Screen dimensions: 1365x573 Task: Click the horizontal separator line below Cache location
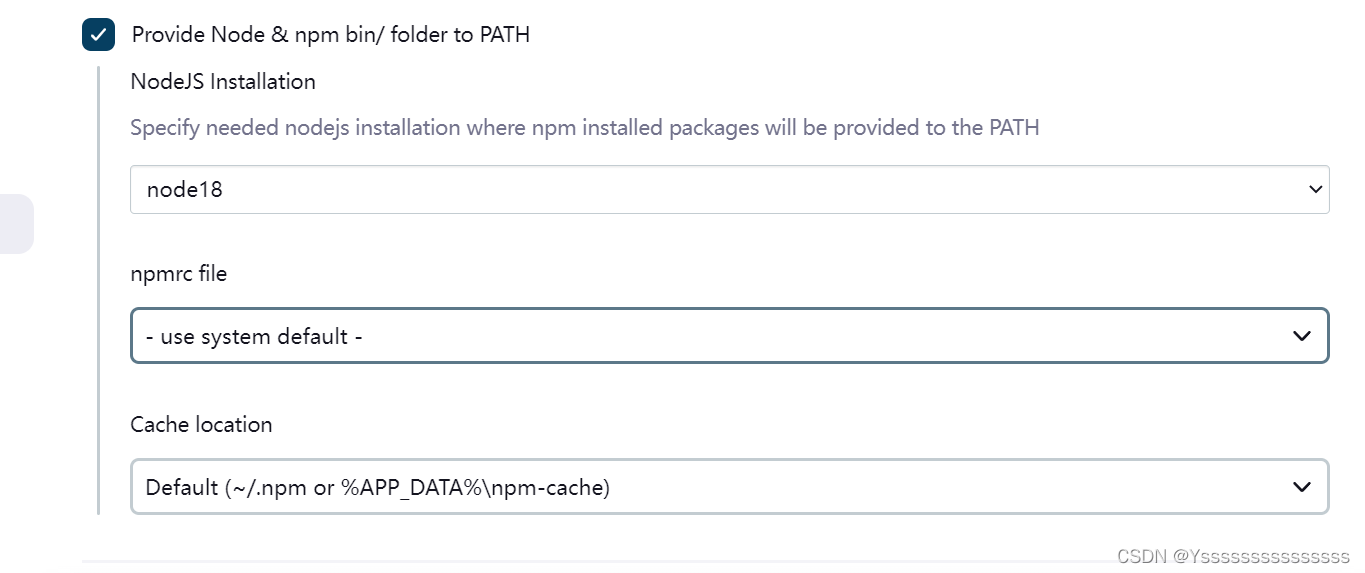pos(600,562)
